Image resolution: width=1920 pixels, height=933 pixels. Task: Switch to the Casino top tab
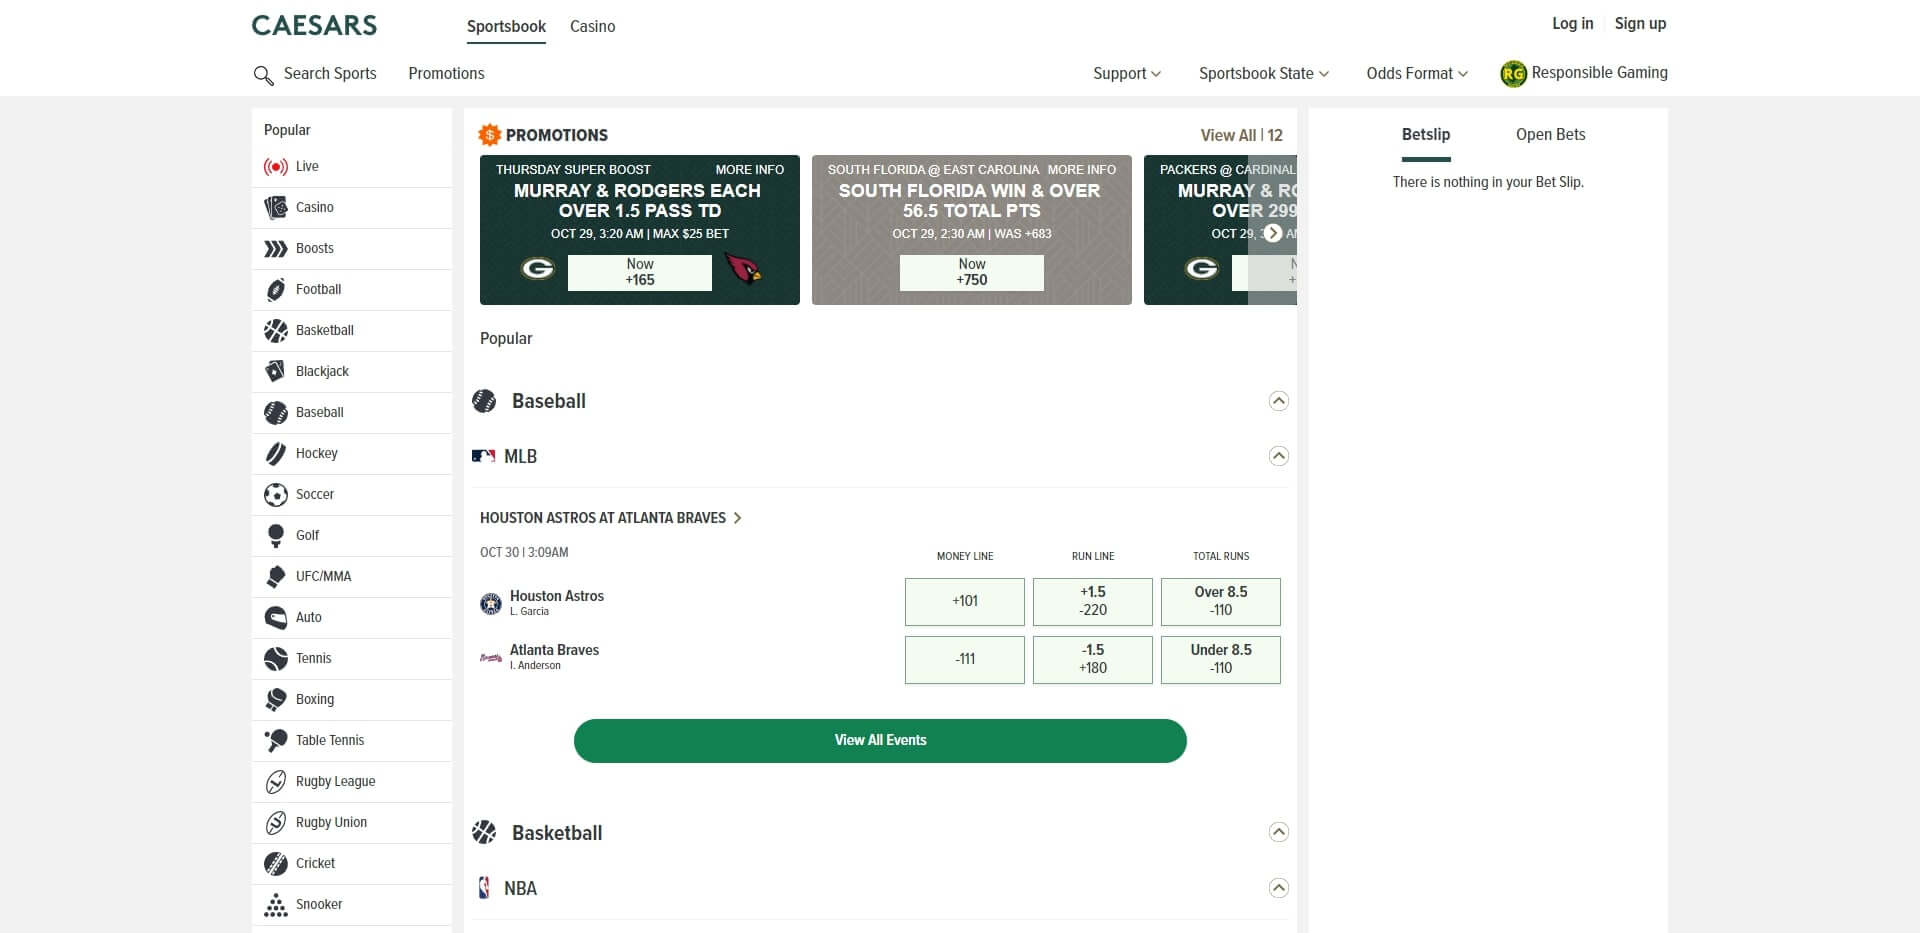592,27
